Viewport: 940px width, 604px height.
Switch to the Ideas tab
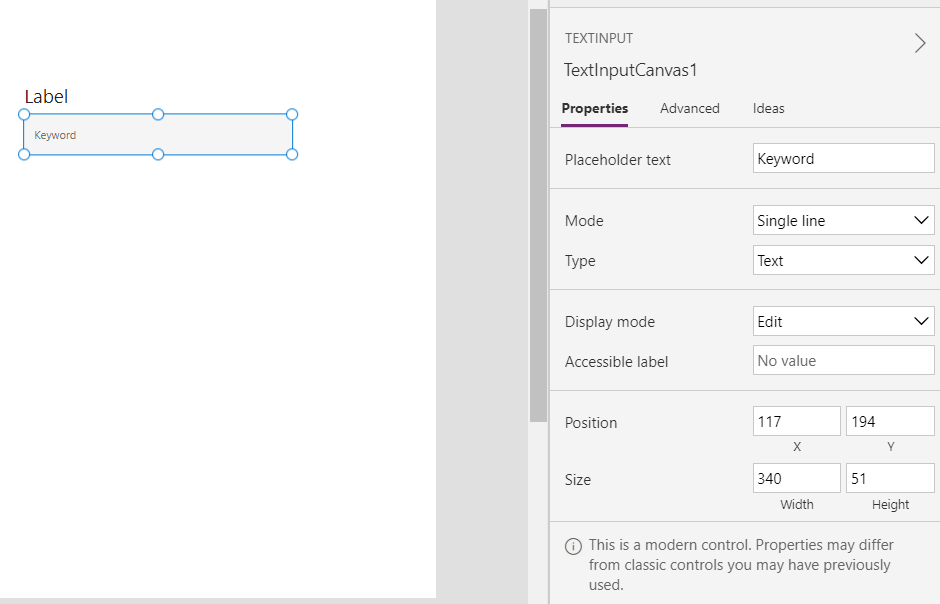pyautogui.click(x=769, y=108)
